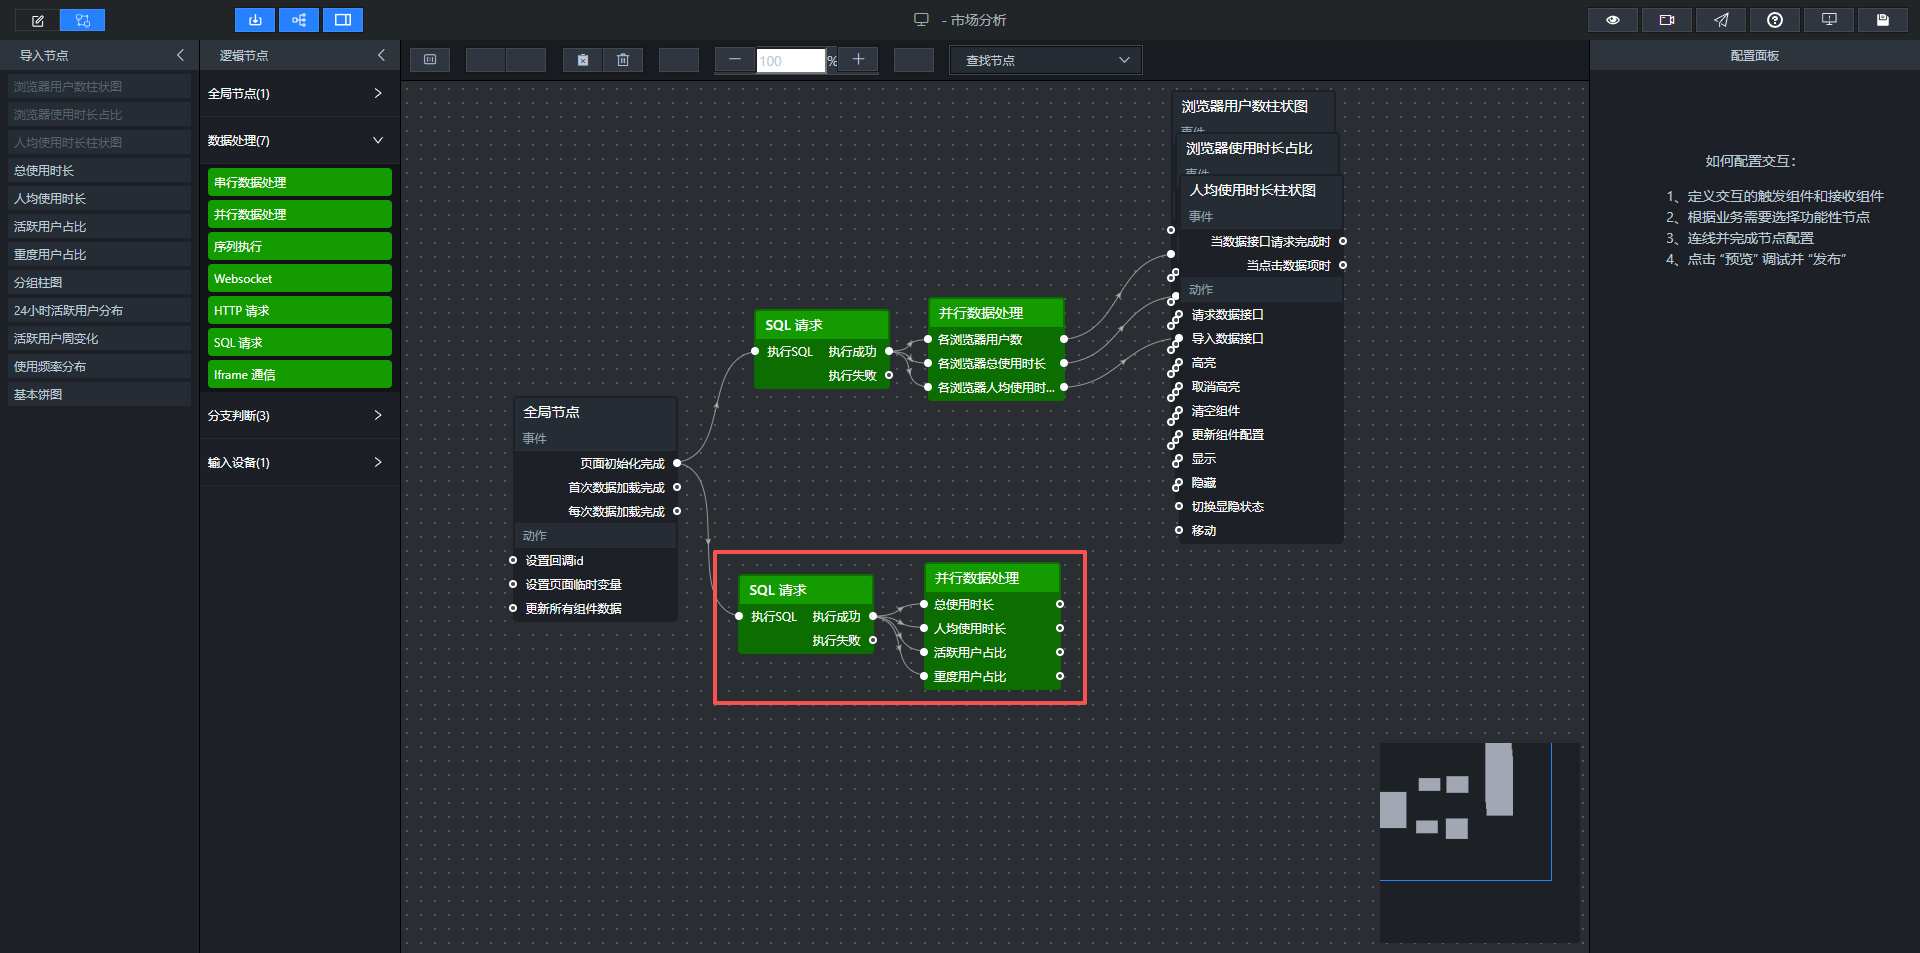The width and height of the screenshot is (1920, 953).
Task: Click the preview eye icon
Action: (1613, 20)
